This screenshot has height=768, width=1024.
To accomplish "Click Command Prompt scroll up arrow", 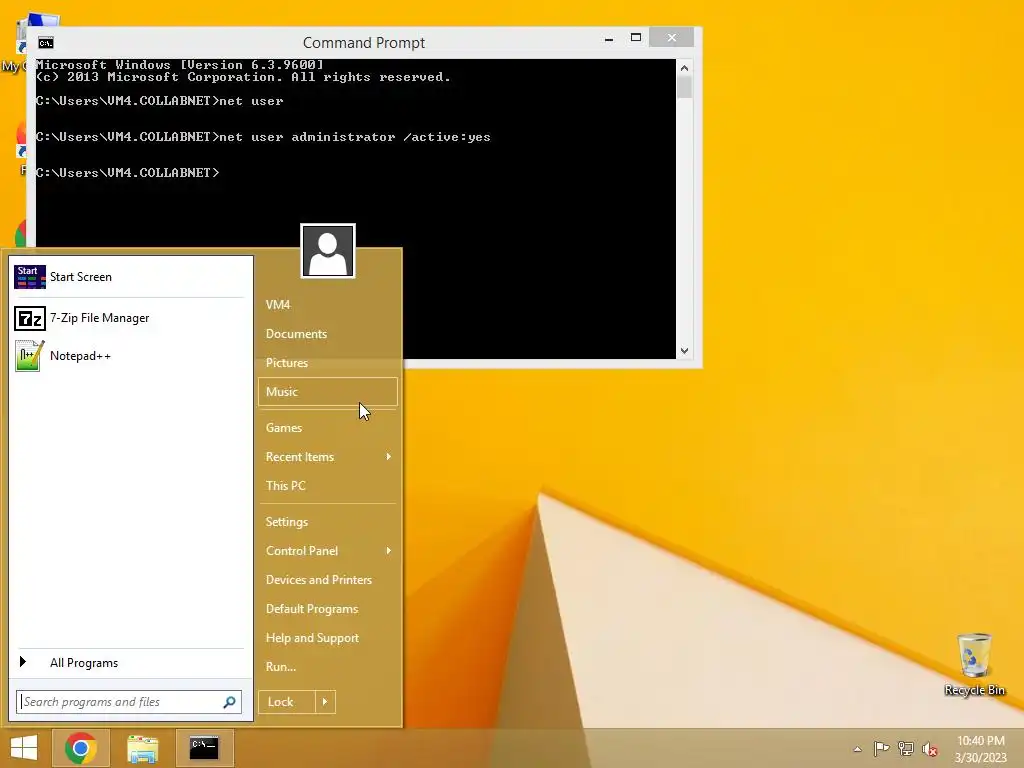I will tap(684, 68).
